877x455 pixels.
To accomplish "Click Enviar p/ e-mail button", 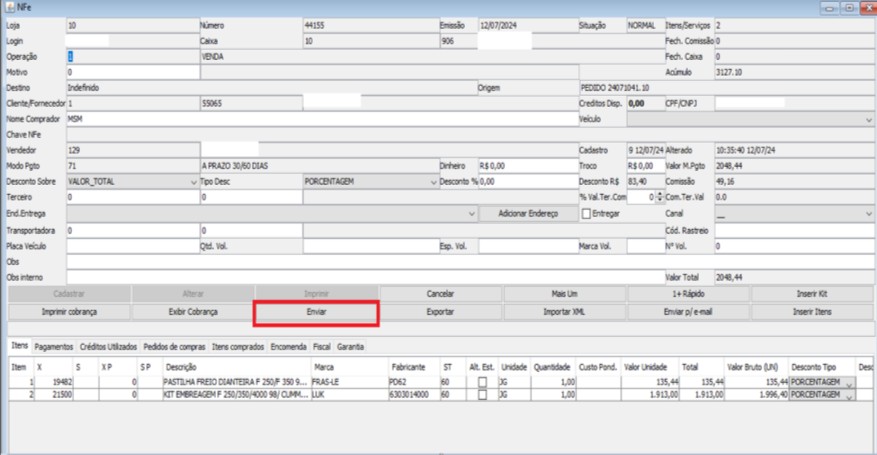I will coord(688,312).
